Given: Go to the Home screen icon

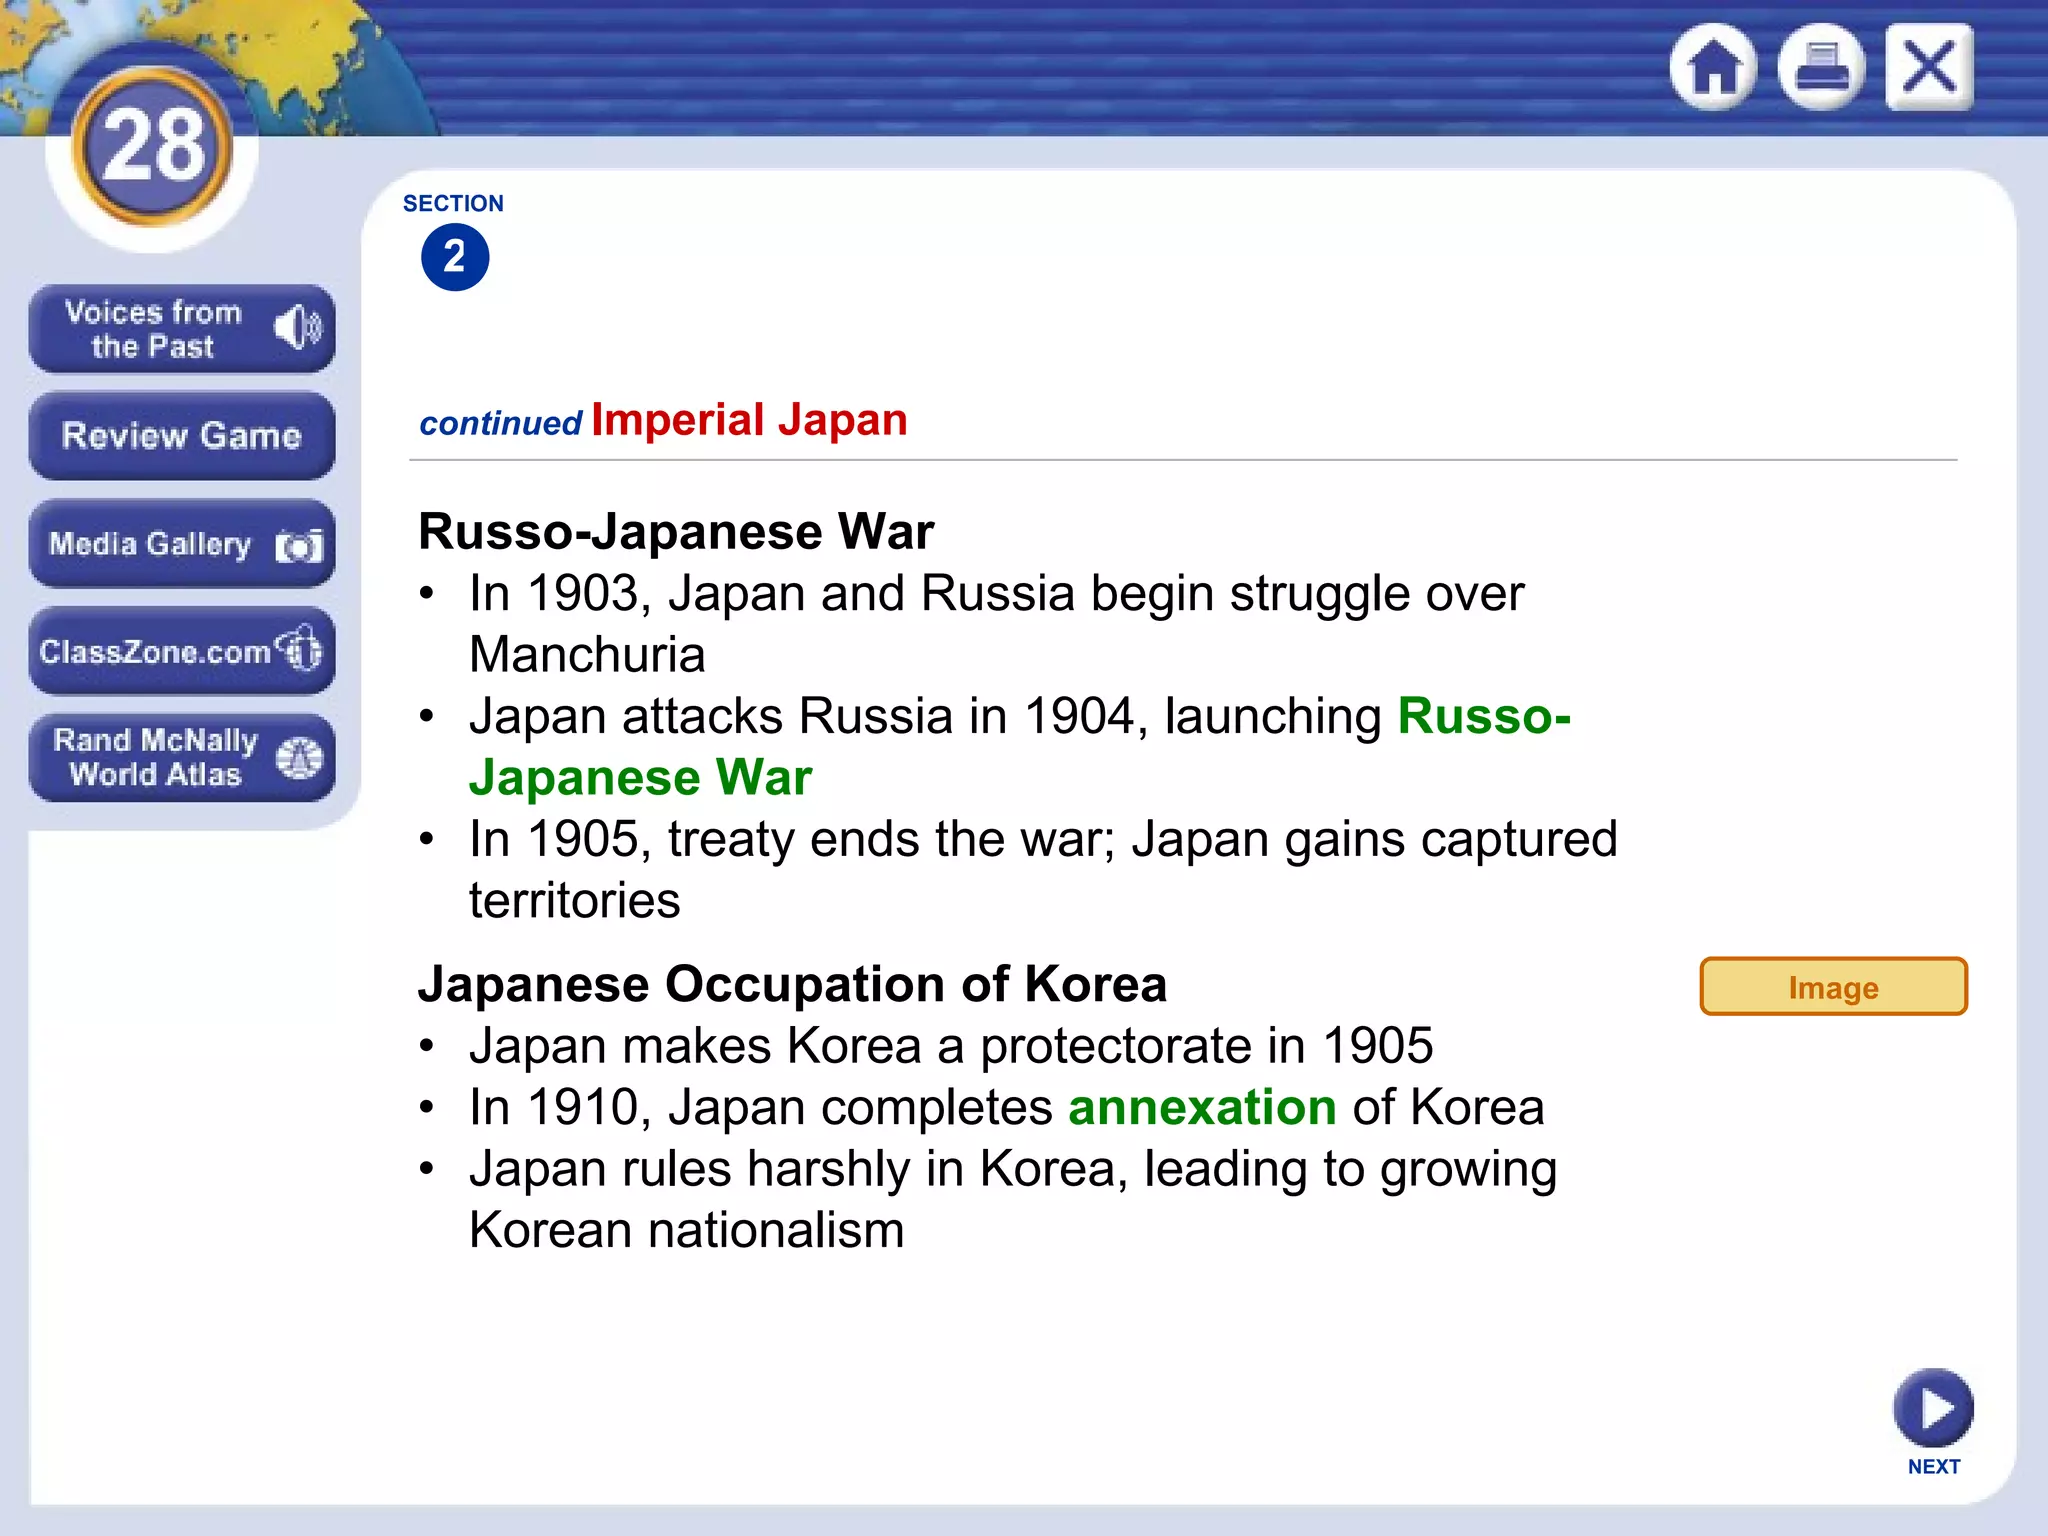Looking at the screenshot, I should [x=1714, y=67].
